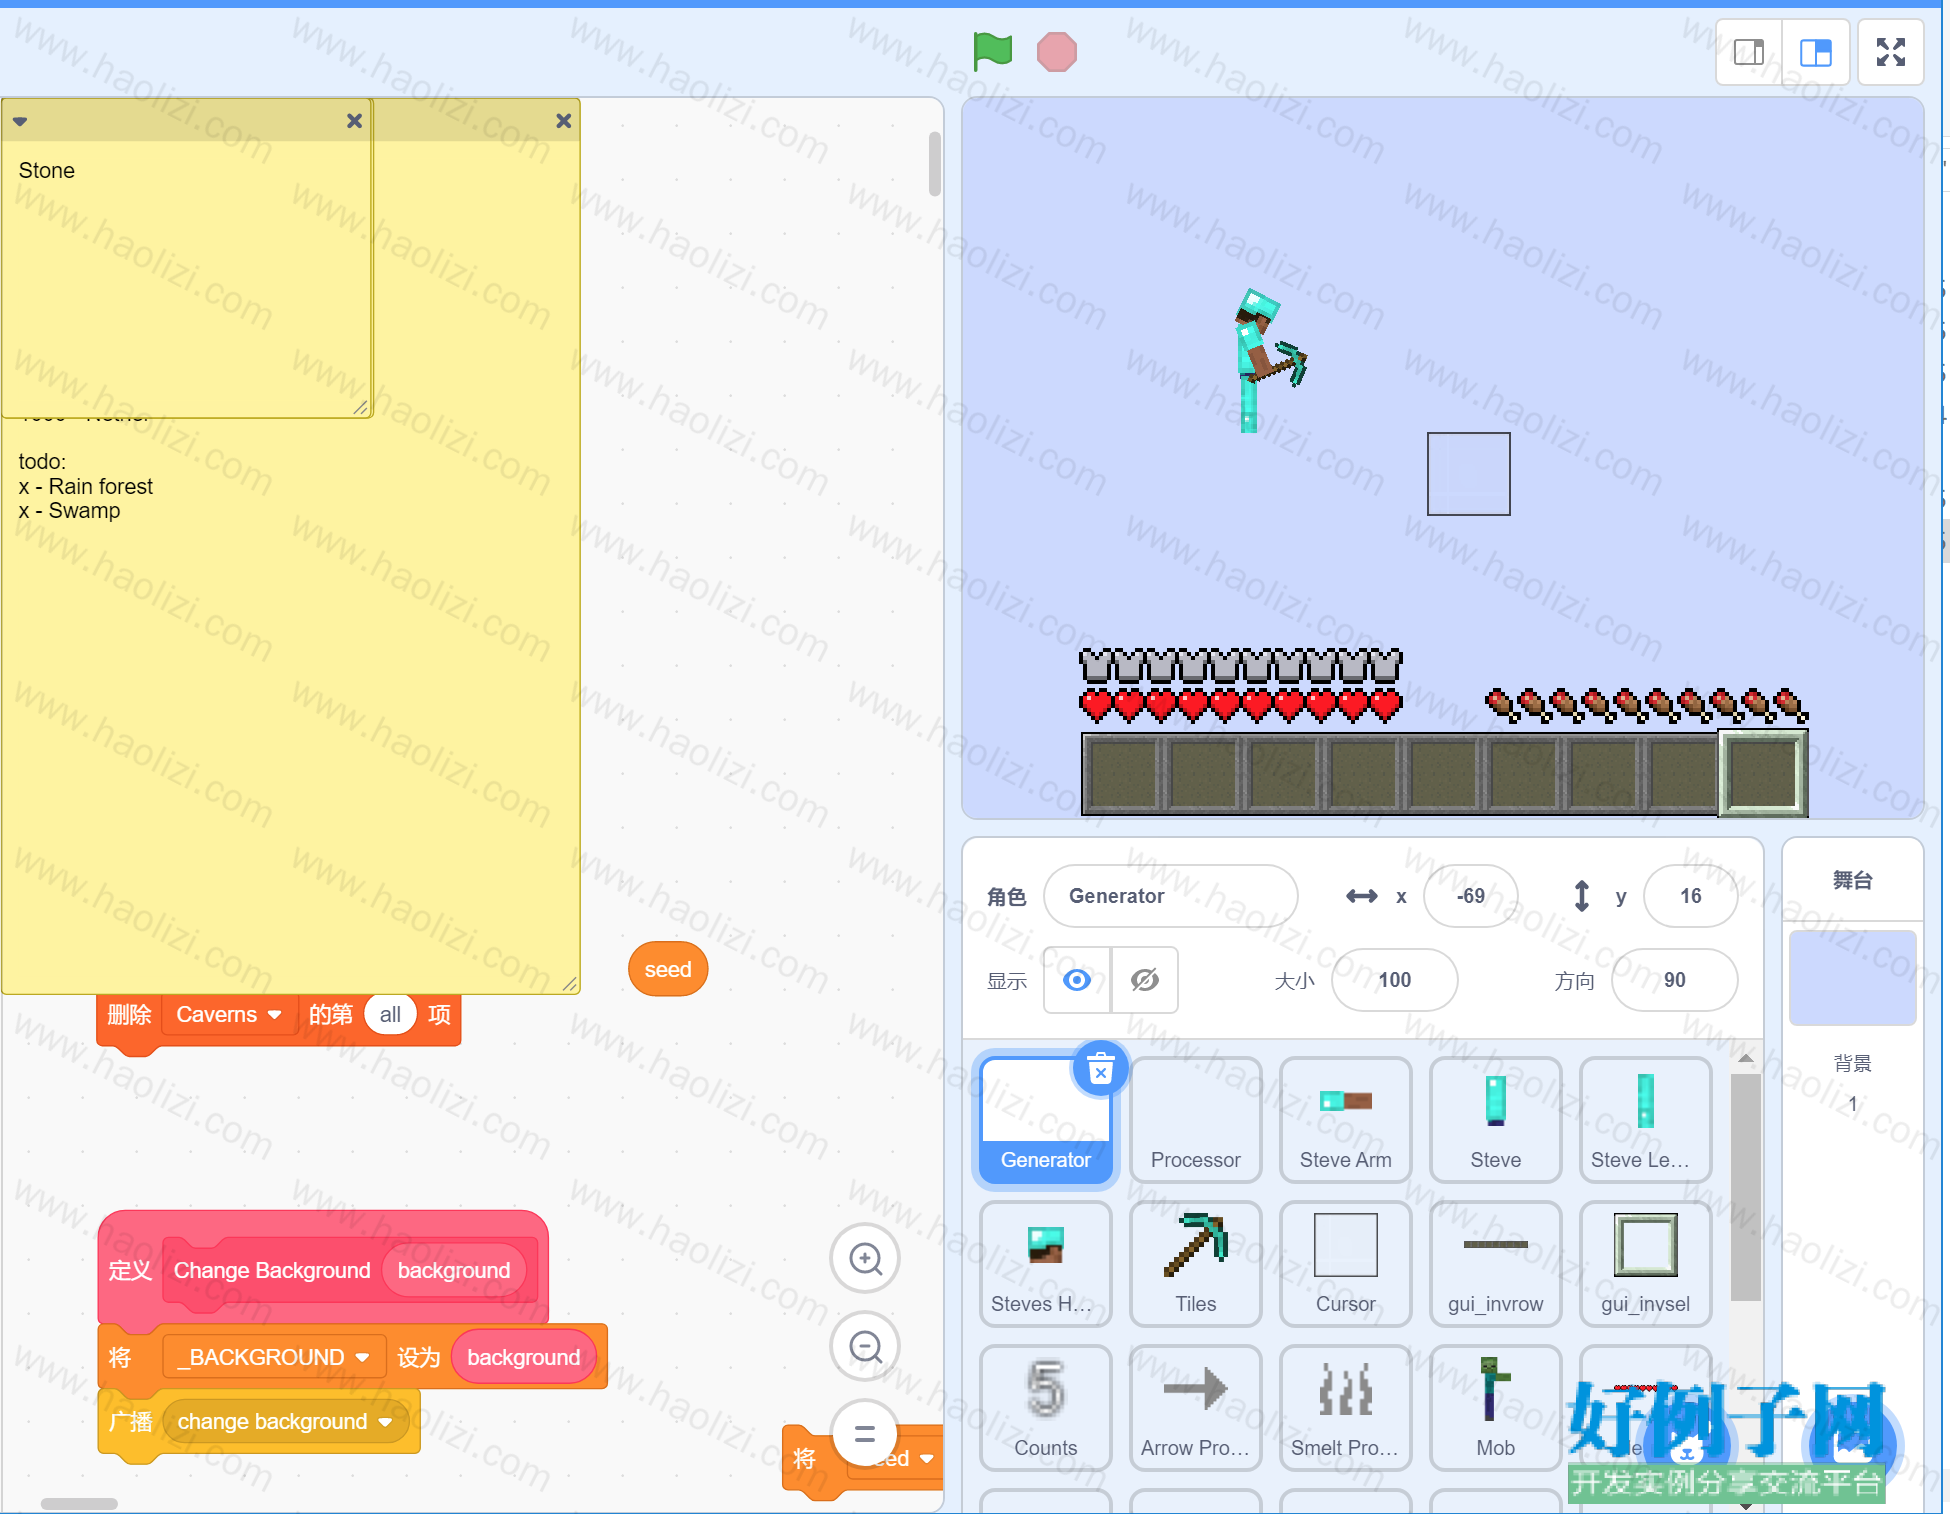
Task: Select the Counts sprite
Action: (1045, 1409)
